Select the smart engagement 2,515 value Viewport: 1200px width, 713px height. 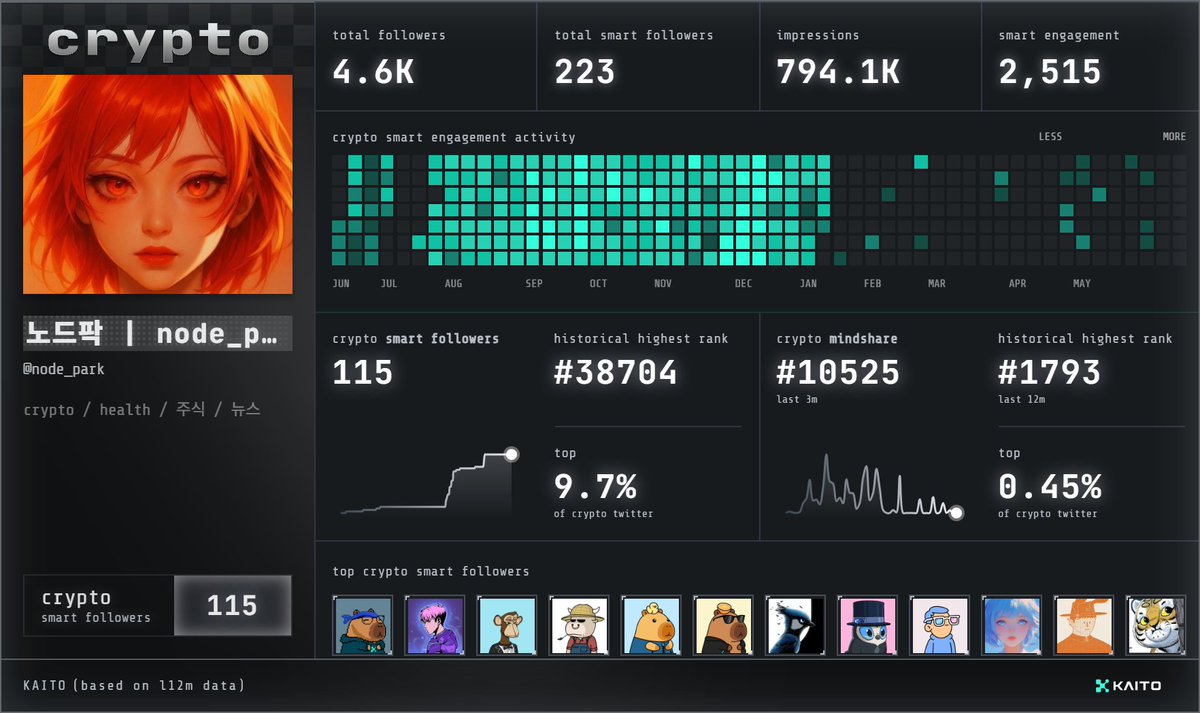(1050, 72)
